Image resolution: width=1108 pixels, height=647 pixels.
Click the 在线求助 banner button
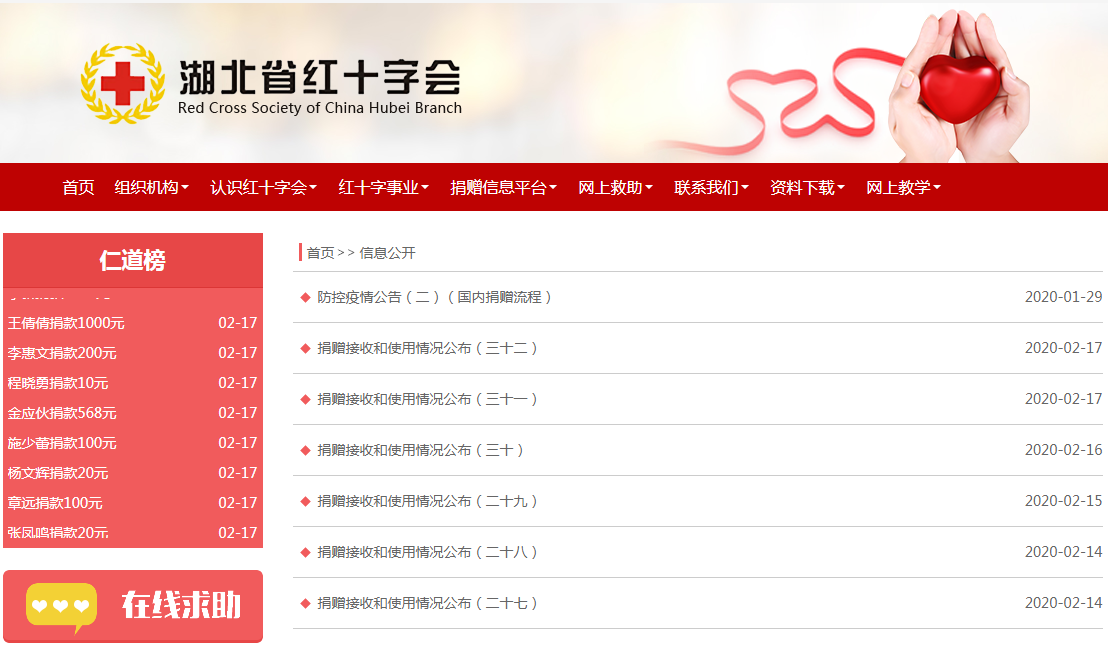point(133,606)
